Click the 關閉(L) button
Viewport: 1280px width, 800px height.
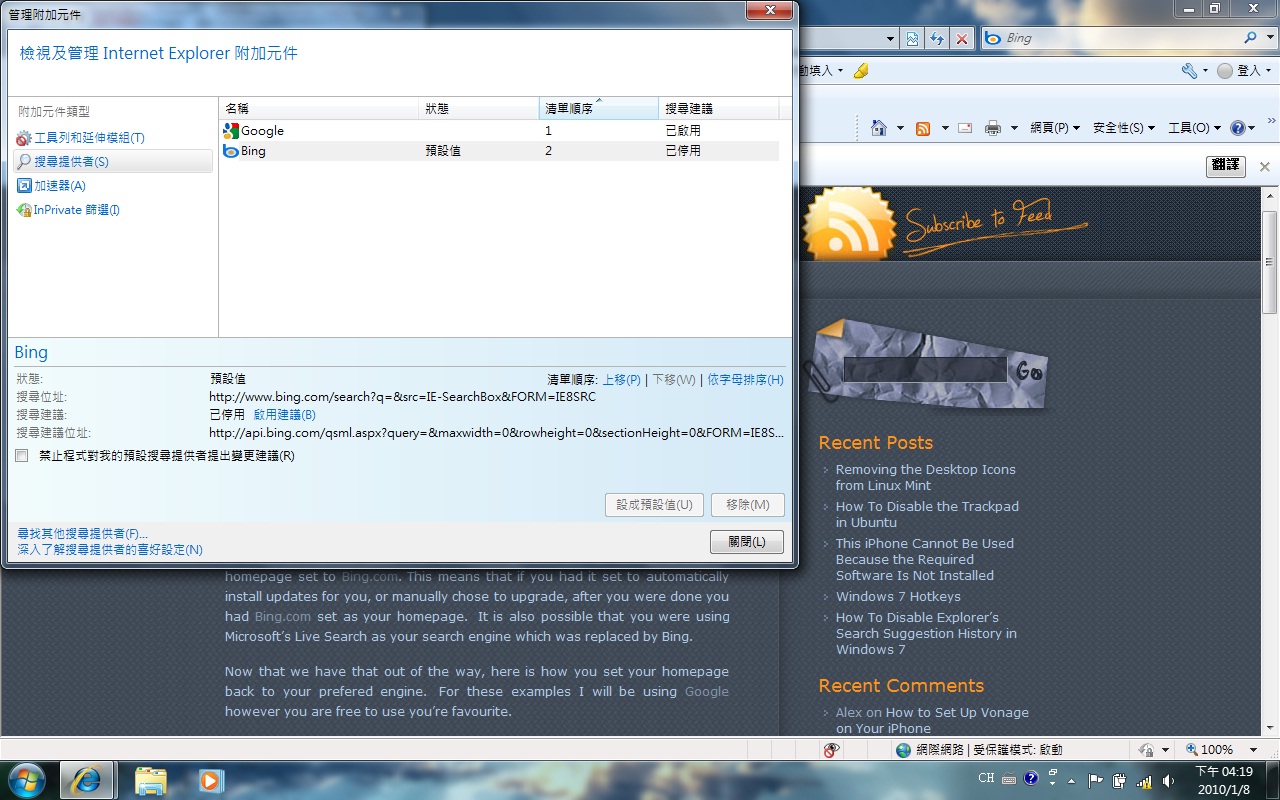coord(747,542)
